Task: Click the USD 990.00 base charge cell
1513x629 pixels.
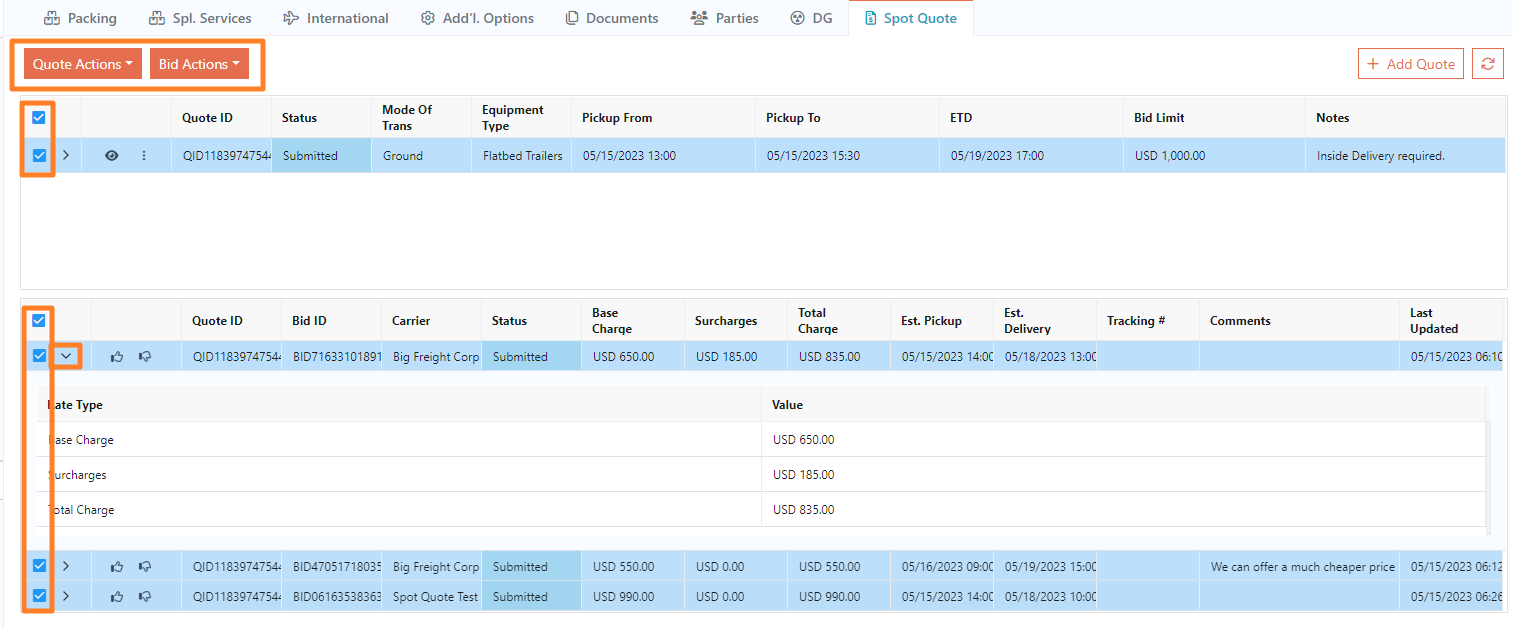Action: pyautogui.click(x=632, y=597)
